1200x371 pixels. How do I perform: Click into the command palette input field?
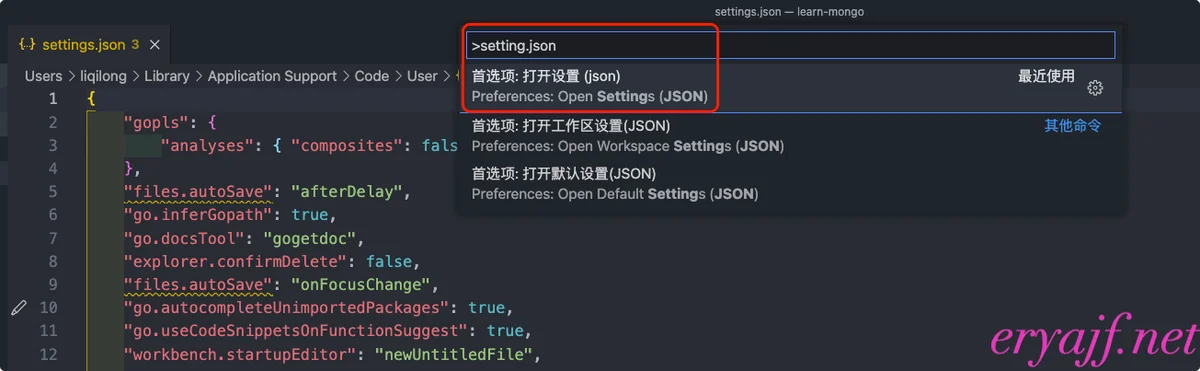[x=790, y=45]
